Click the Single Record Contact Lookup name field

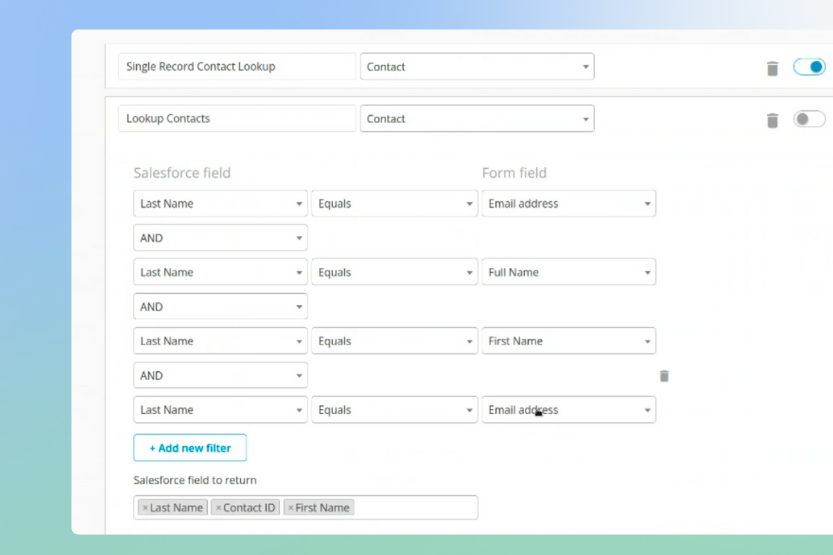(236, 67)
